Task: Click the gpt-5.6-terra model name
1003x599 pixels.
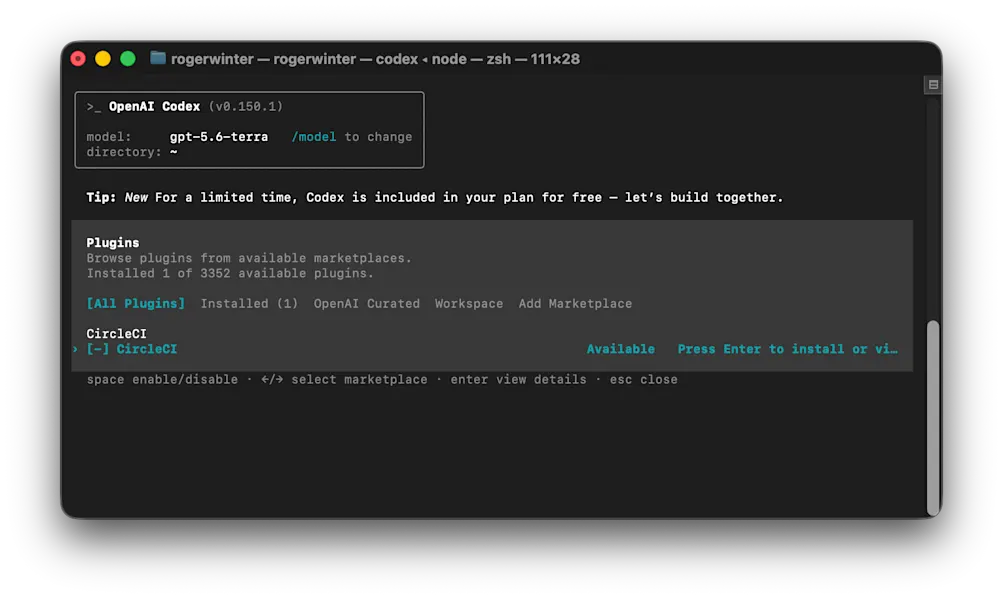Action: pos(219,136)
